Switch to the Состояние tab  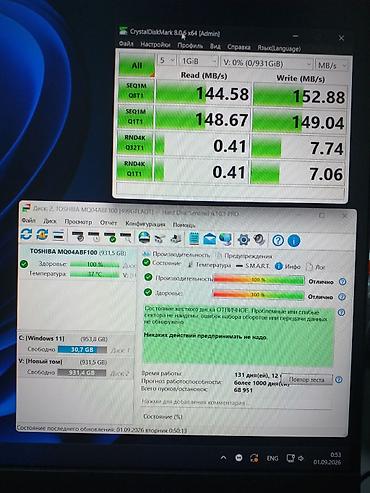point(162,263)
